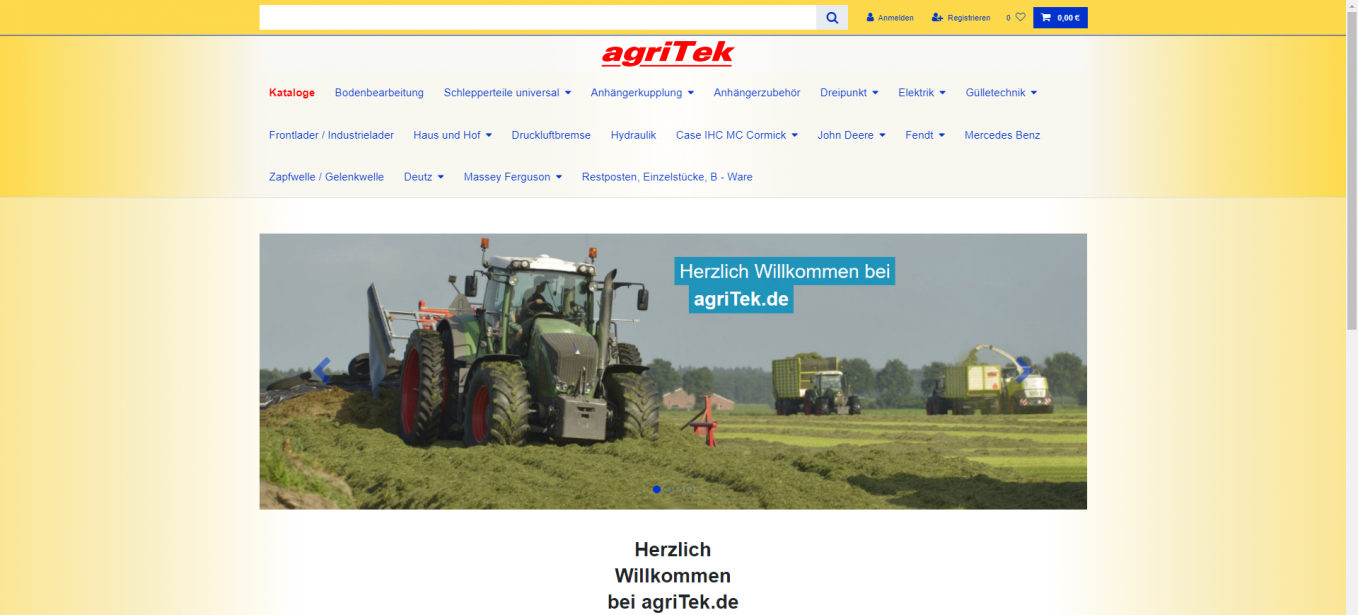
Task: Open the Kataloge menu item
Action: pyautogui.click(x=292, y=93)
